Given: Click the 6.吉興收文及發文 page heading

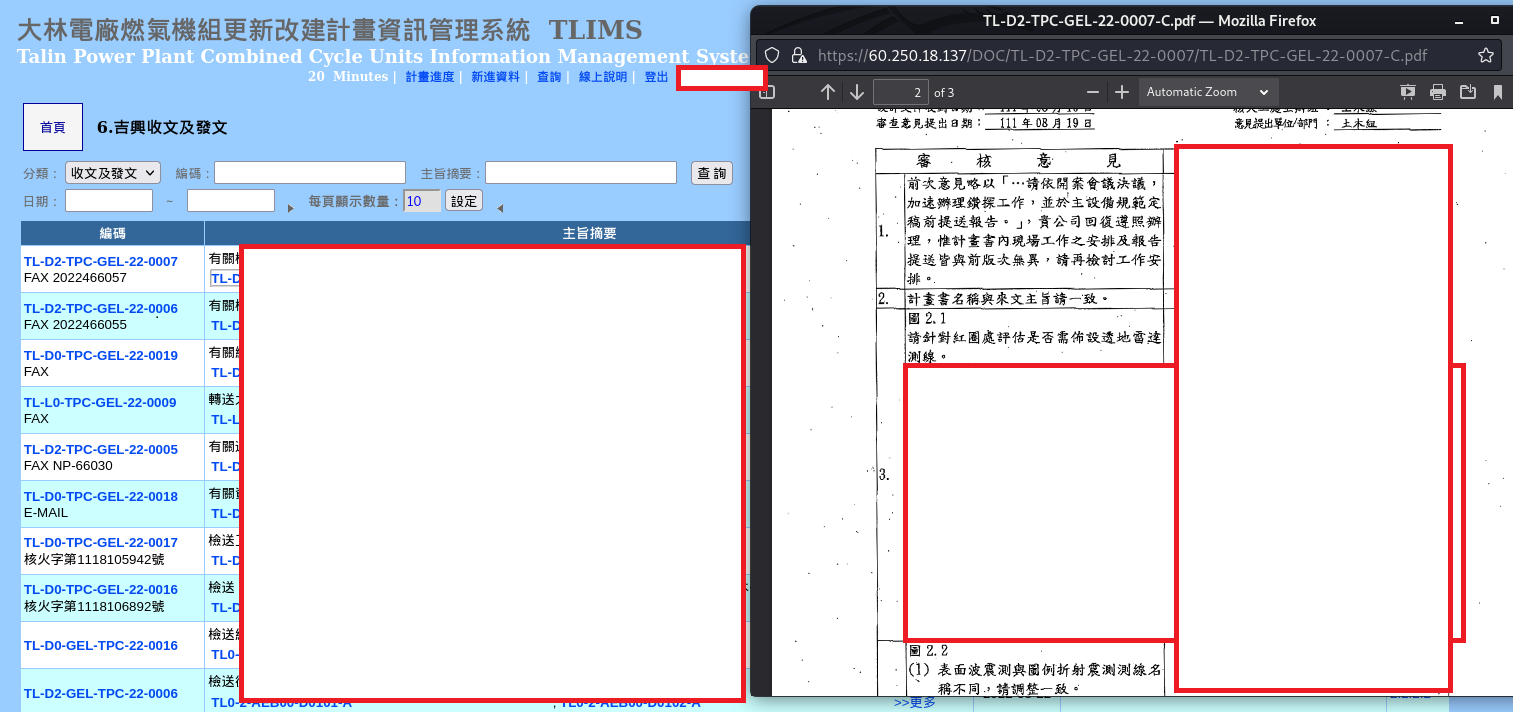Looking at the screenshot, I should [x=162, y=128].
